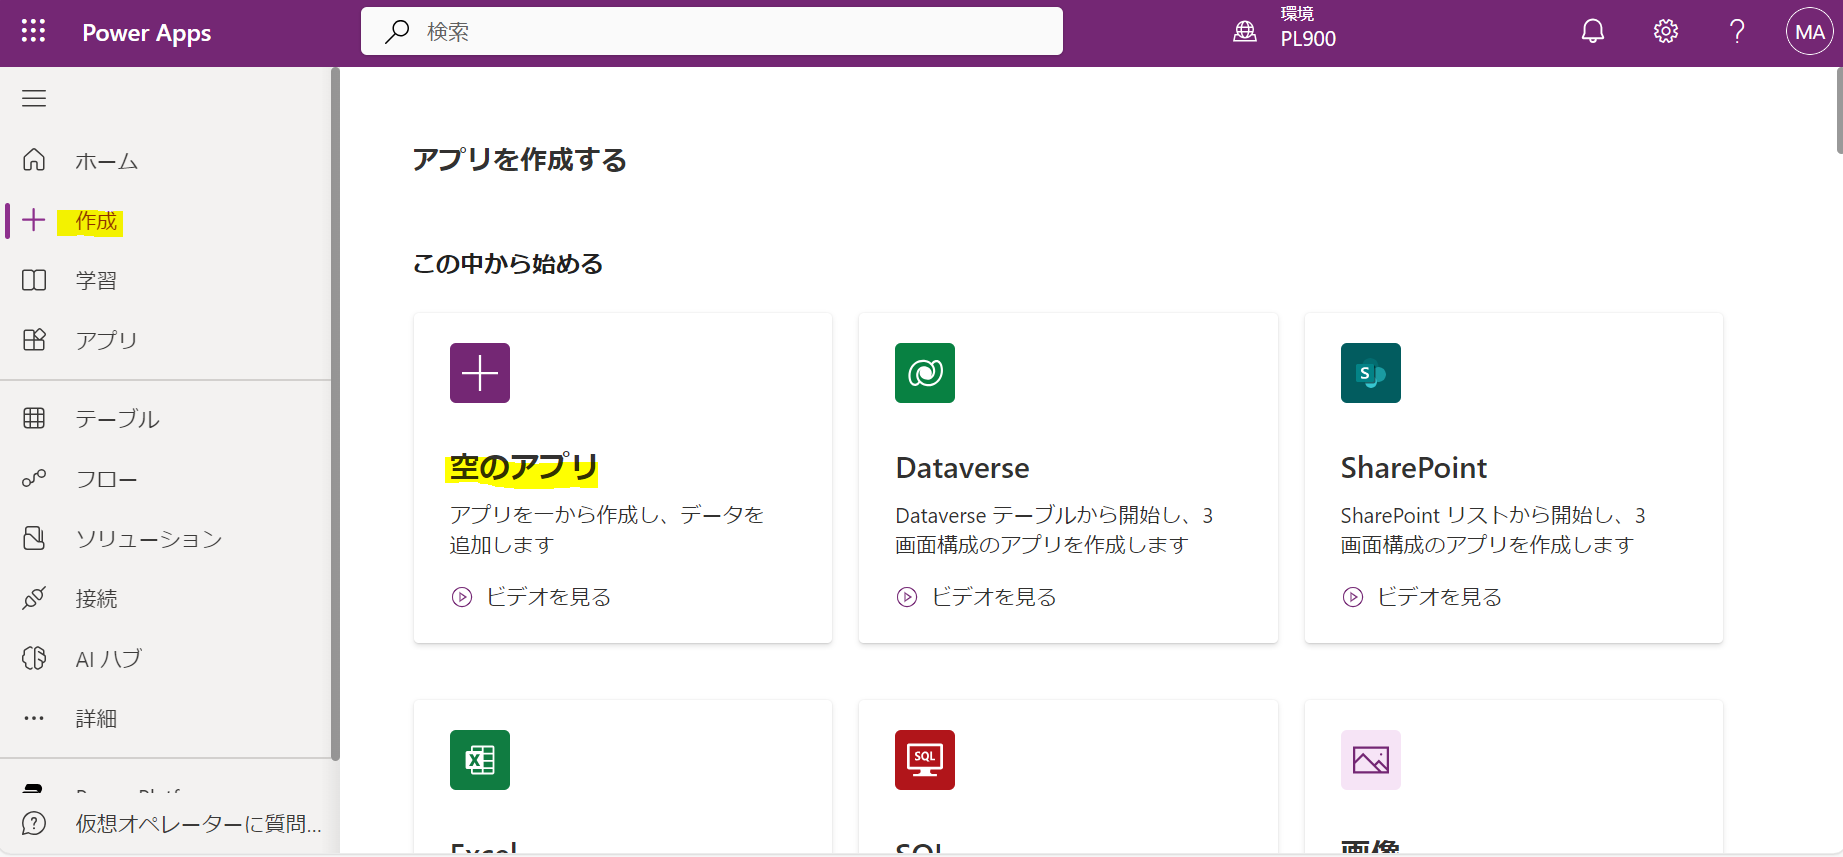Click the フロー flow icon
The image size is (1843, 857).
(x=34, y=479)
